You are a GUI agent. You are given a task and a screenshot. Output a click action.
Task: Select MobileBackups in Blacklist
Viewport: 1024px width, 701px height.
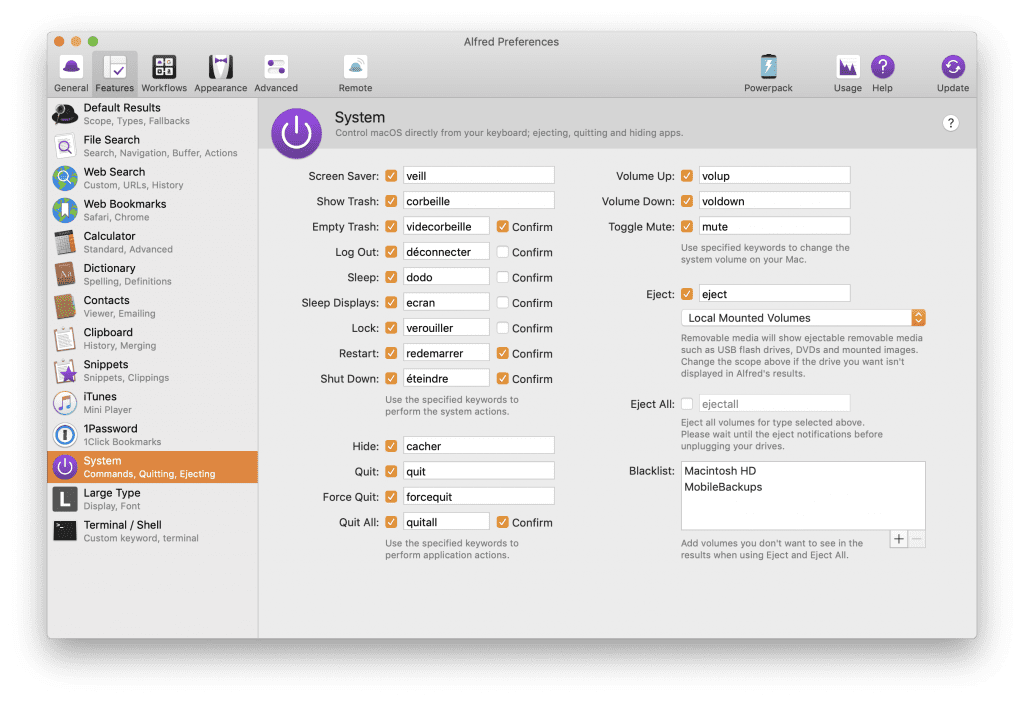pyautogui.click(x=723, y=487)
